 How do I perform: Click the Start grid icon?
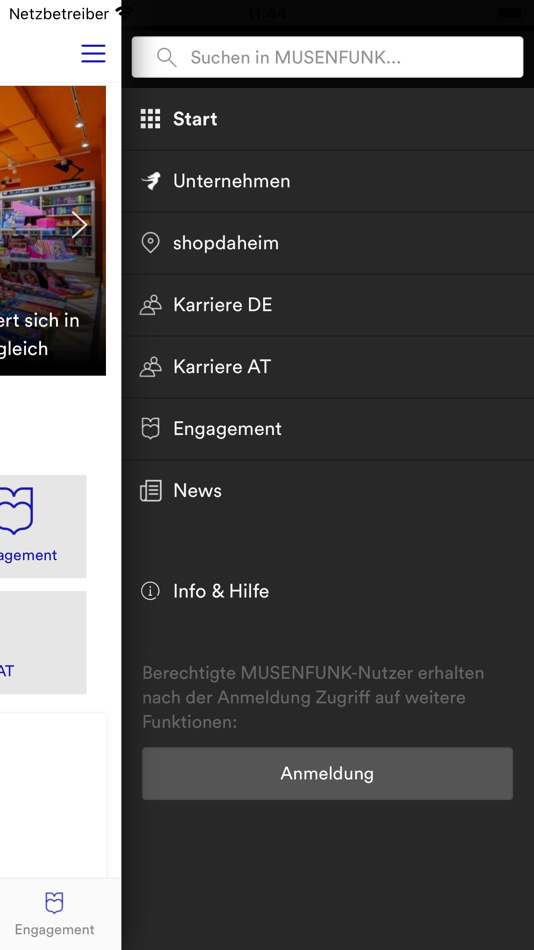(x=150, y=119)
